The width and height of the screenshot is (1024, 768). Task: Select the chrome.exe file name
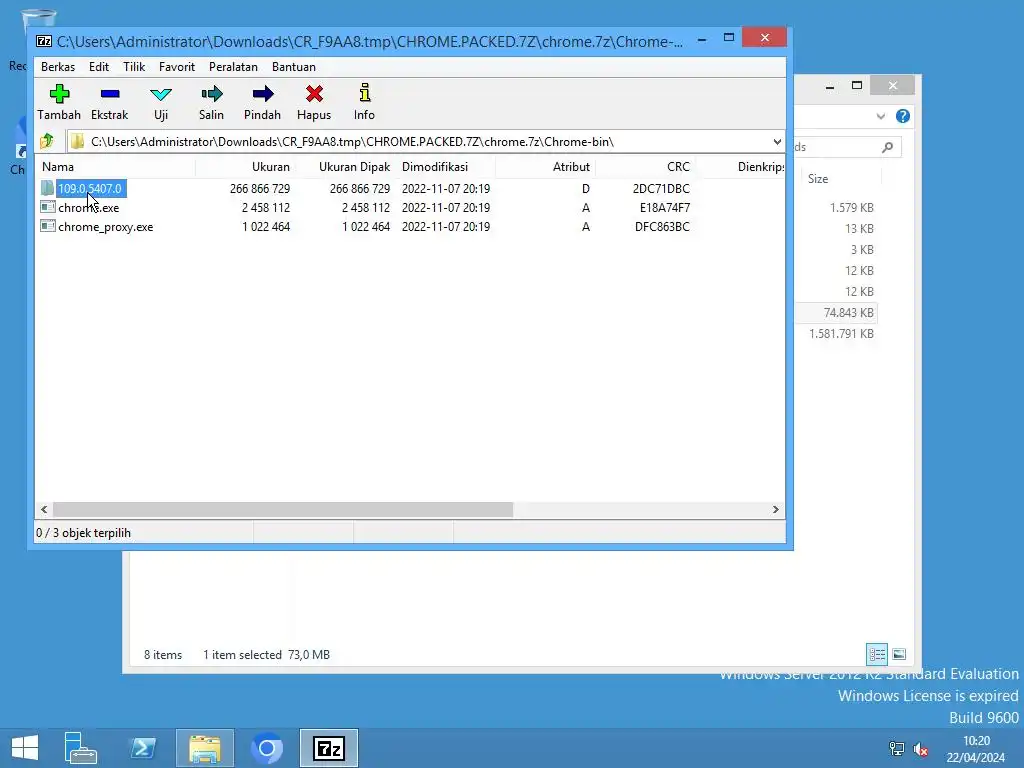(x=89, y=208)
